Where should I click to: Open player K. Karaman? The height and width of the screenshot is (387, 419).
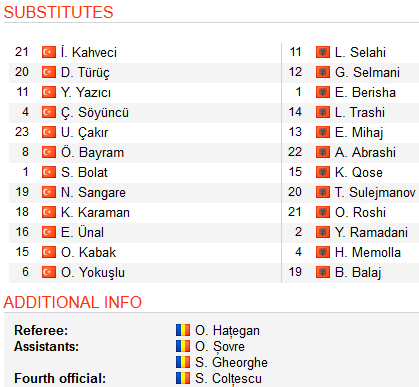(95, 212)
